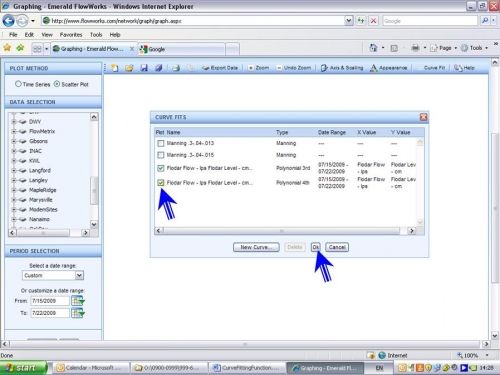Screen dimensions: 500x375
Task: Click the browser Print icon in the command bar
Action: pyautogui.click(x=415, y=48)
